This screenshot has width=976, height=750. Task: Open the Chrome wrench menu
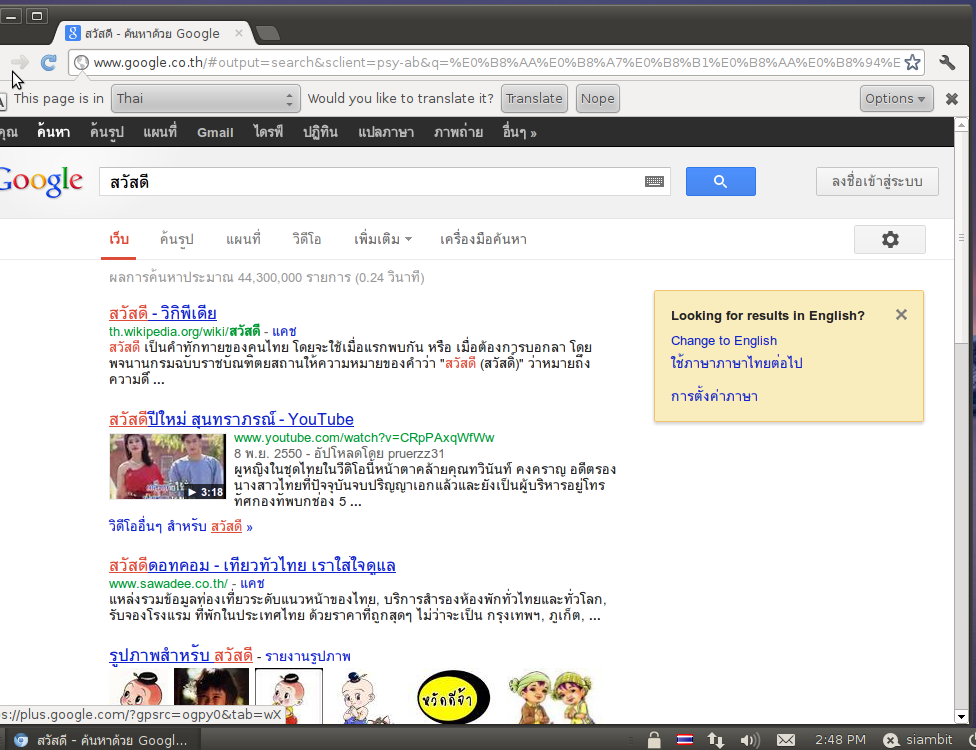tap(947, 62)
